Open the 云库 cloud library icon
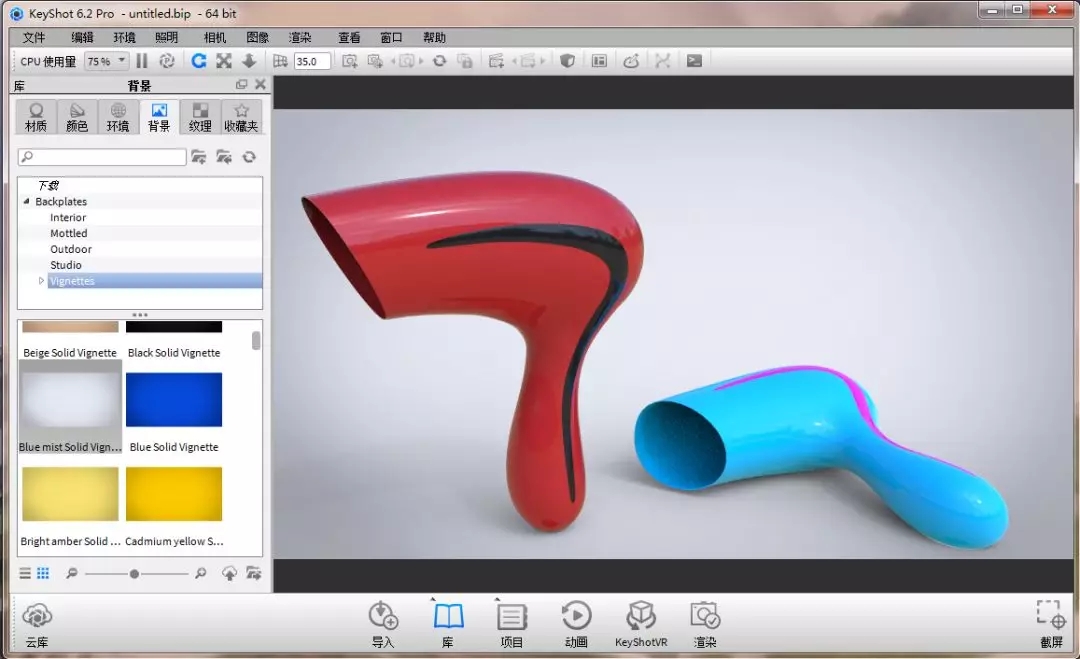The width and height of the screenshot is (1080, 659). (37, 622)
